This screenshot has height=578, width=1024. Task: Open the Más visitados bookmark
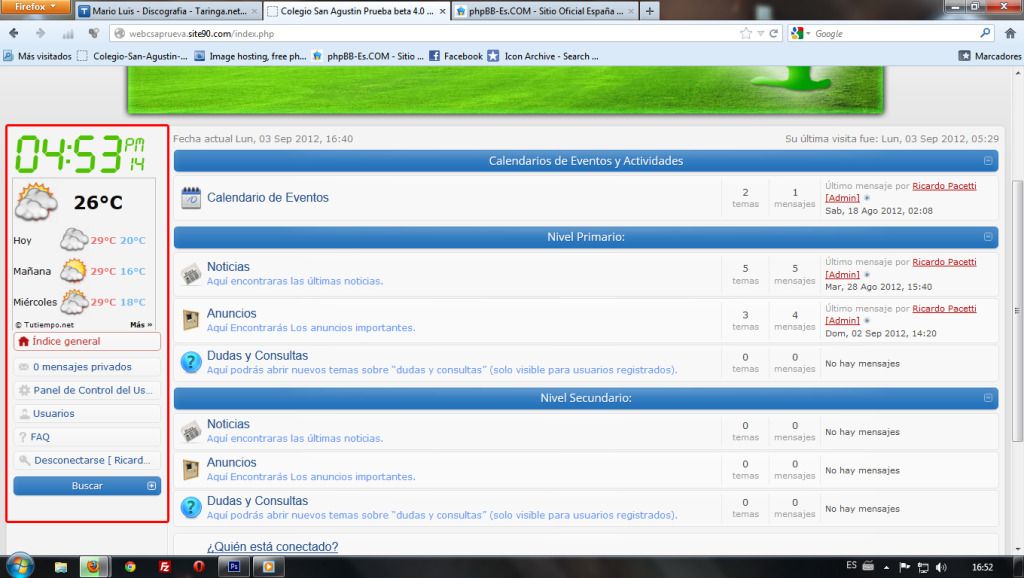[37, 56]
